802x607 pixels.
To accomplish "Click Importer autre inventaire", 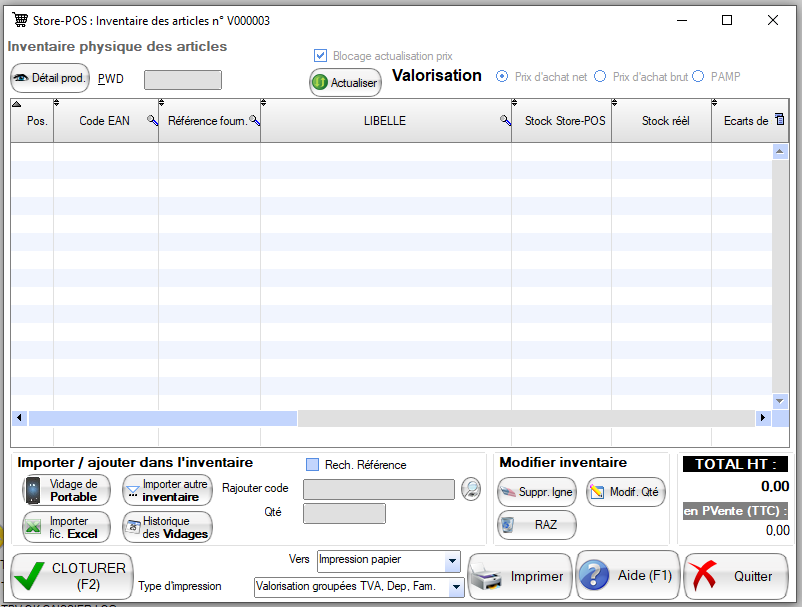I will tap(167, 490).
